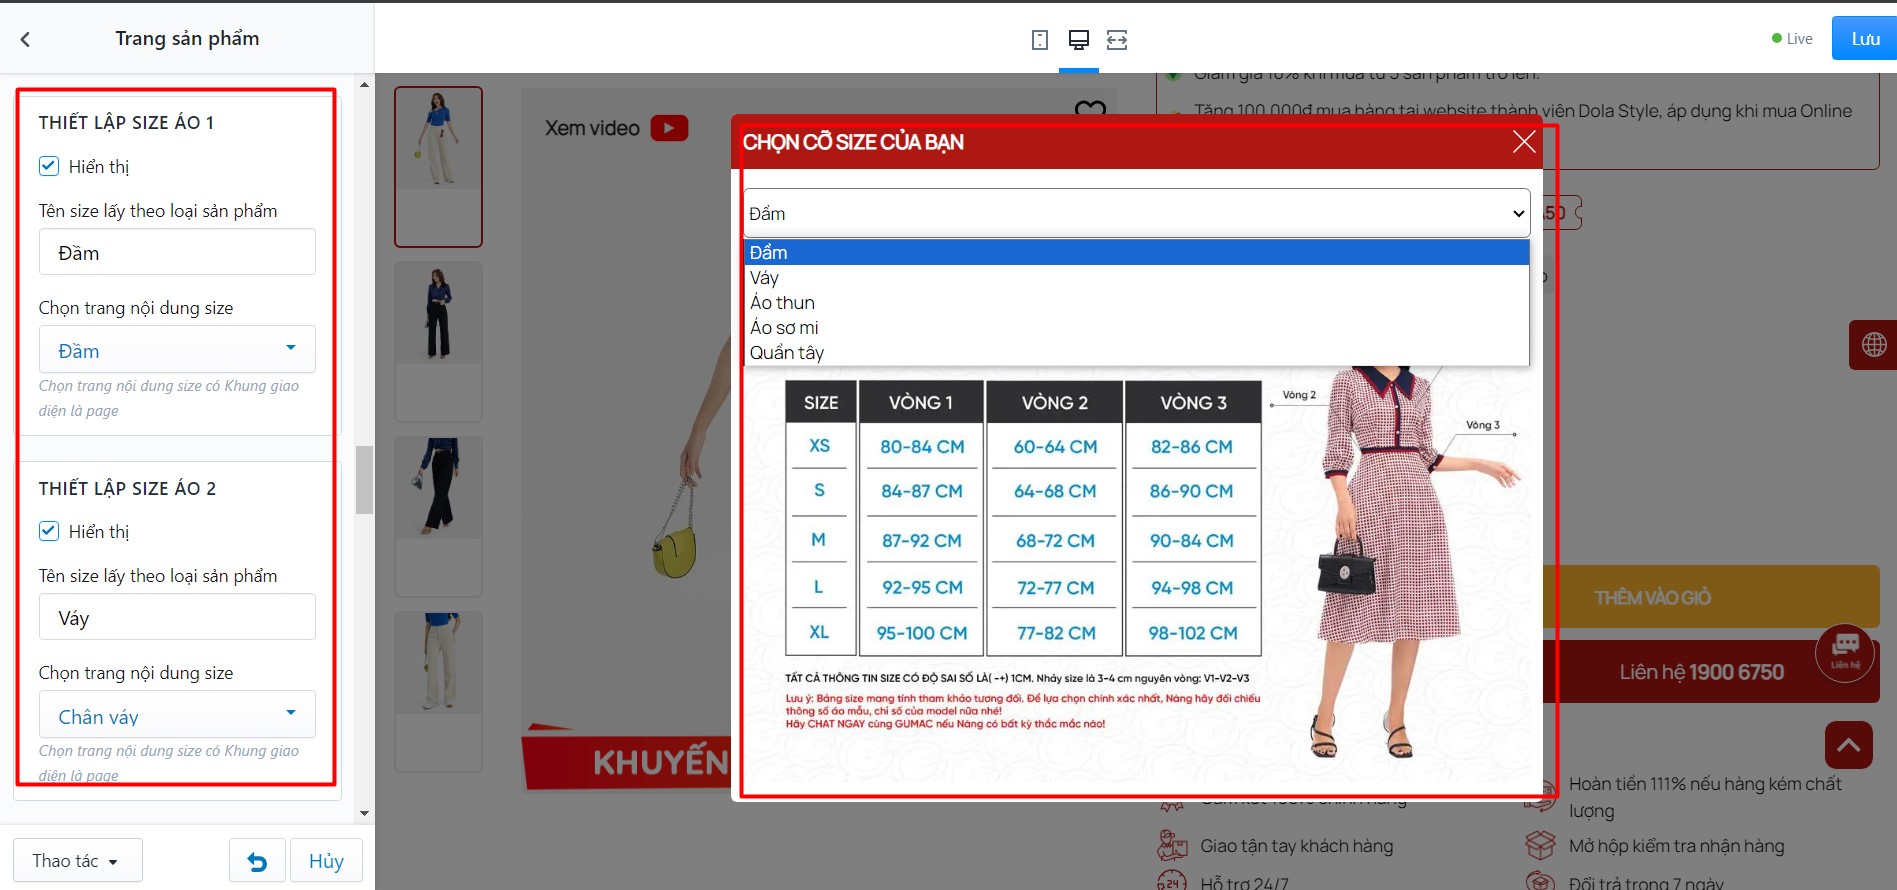The width and height of the screenshot is (1897, 890).
Task: Edit the Đầm size name field
Action: [177, 253]
